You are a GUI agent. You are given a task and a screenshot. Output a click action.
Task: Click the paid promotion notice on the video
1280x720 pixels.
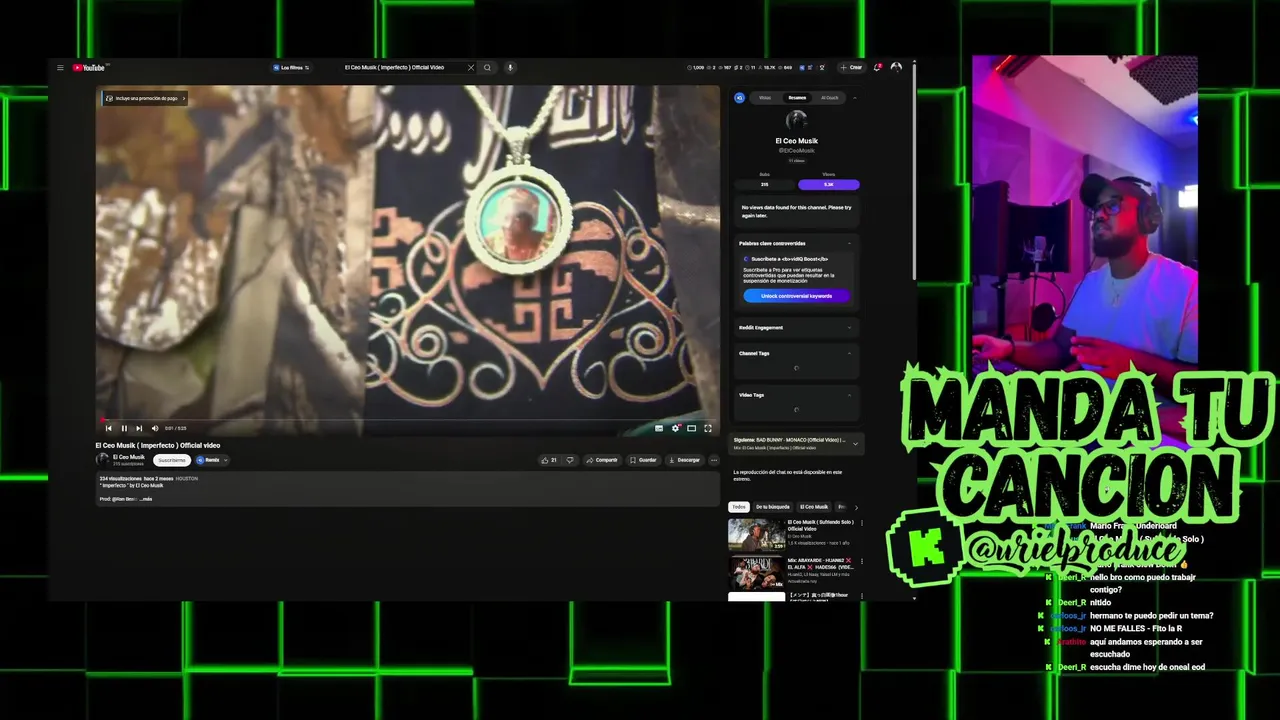pos(145,98)
